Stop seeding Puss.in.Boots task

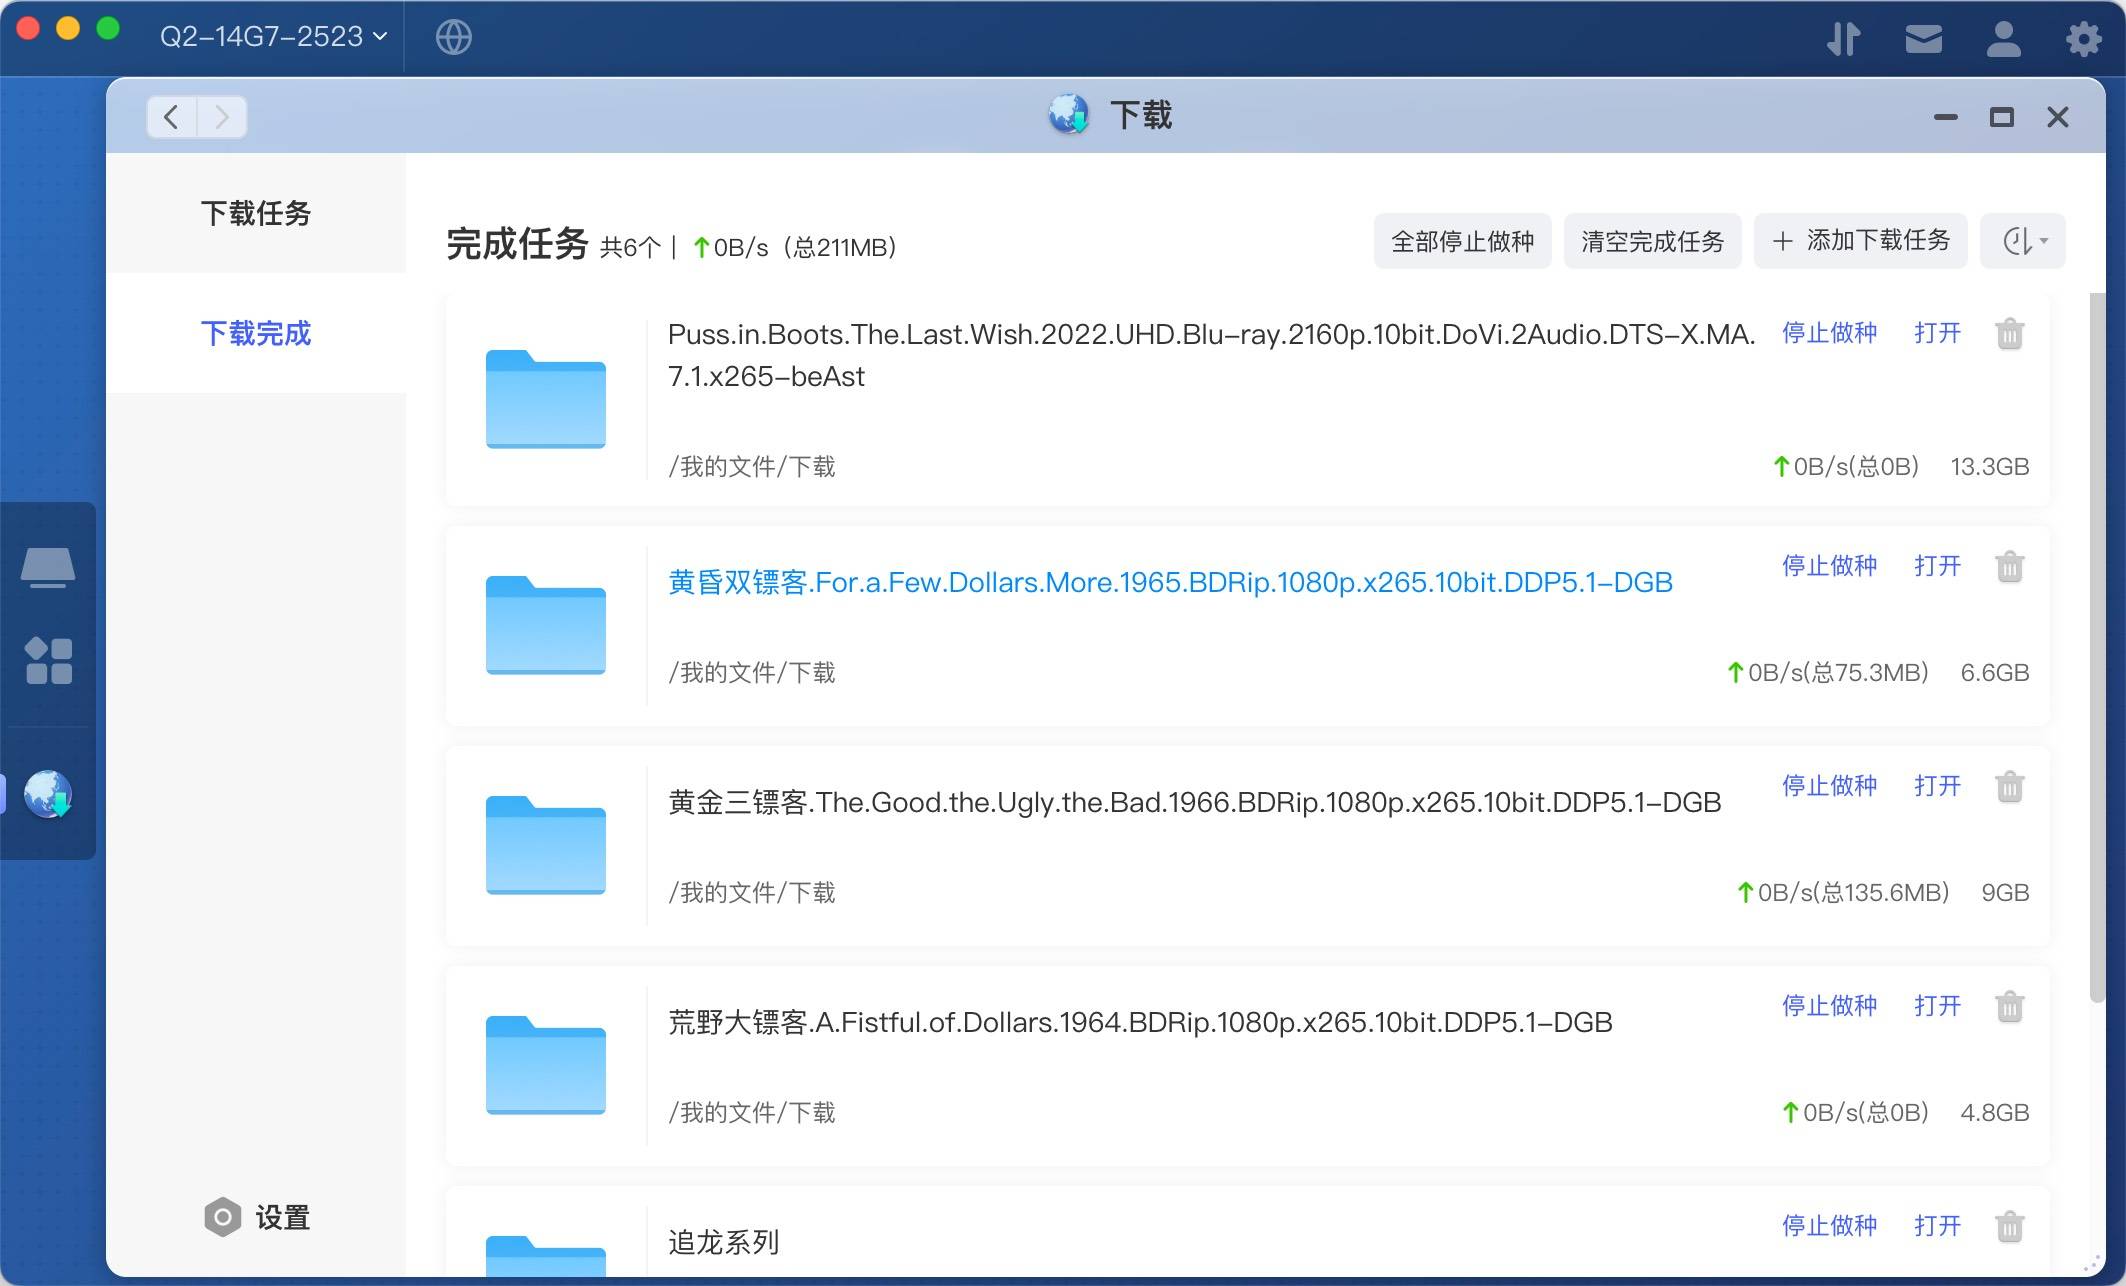tap(1829, 333)
